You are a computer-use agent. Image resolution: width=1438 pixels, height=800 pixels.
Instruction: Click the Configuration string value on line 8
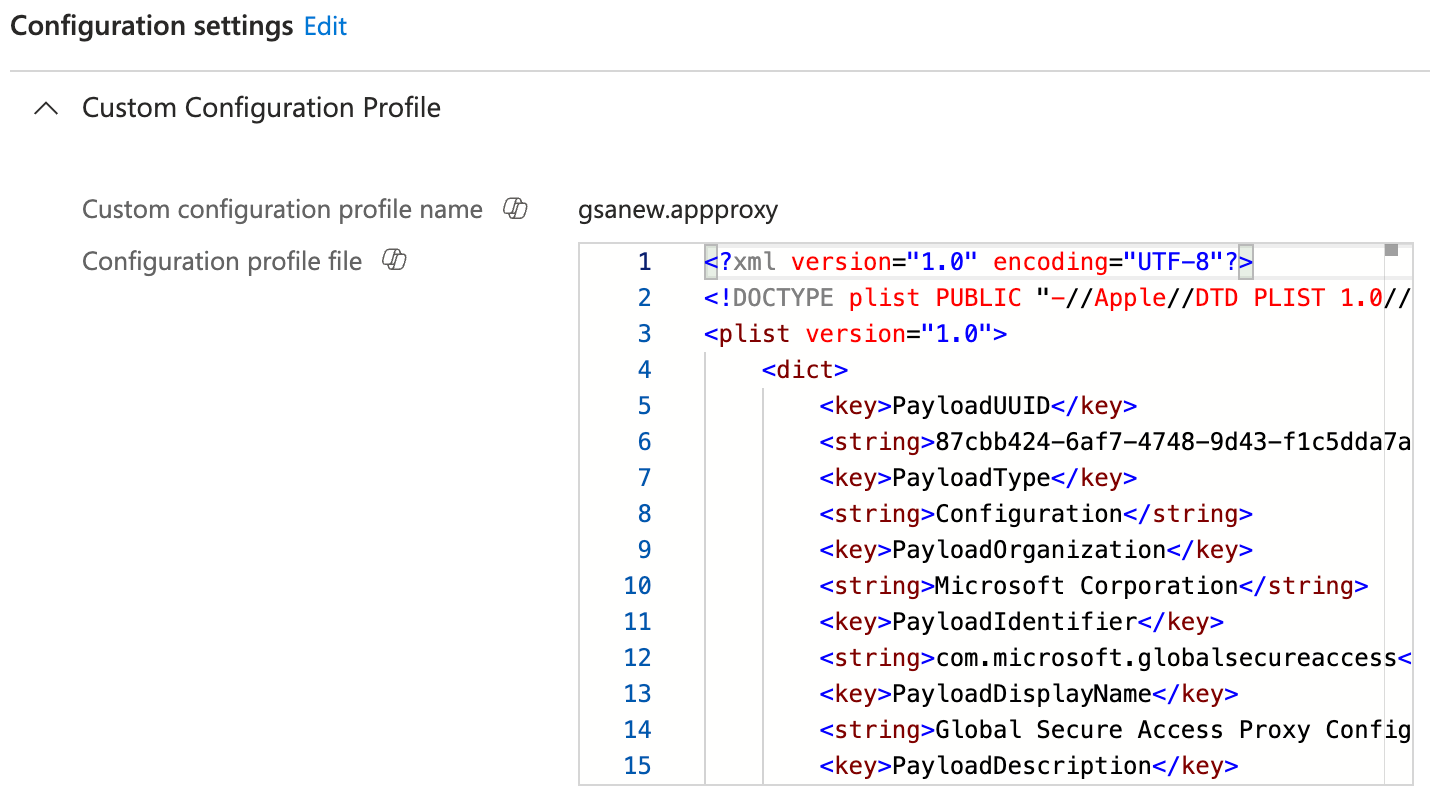(1028, 514)
